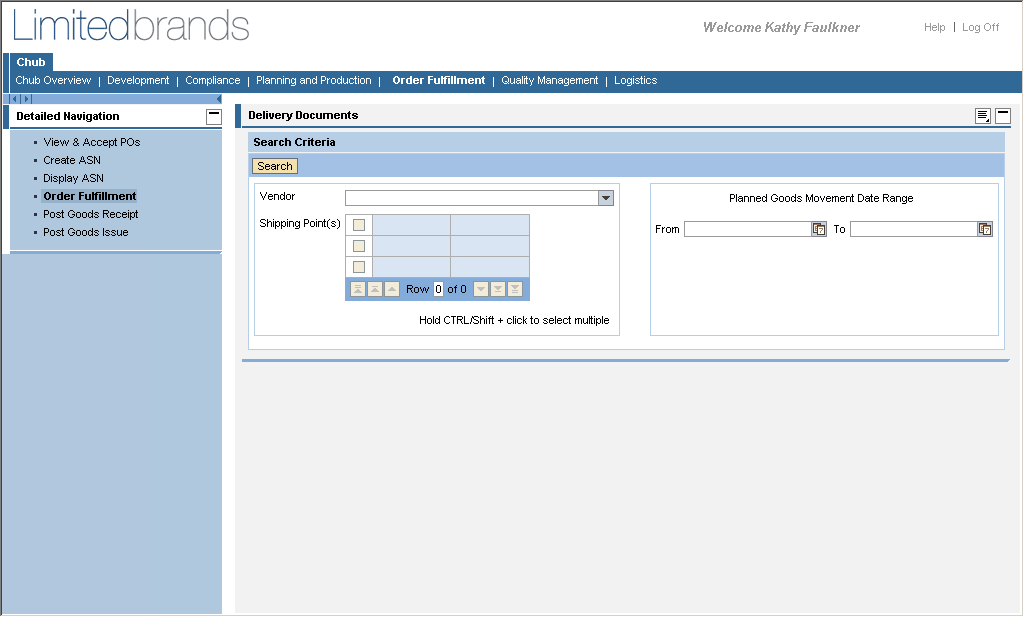Switch to the Chub tab
This screenshot has width=1024, height=617.
[x=31, y=62]
